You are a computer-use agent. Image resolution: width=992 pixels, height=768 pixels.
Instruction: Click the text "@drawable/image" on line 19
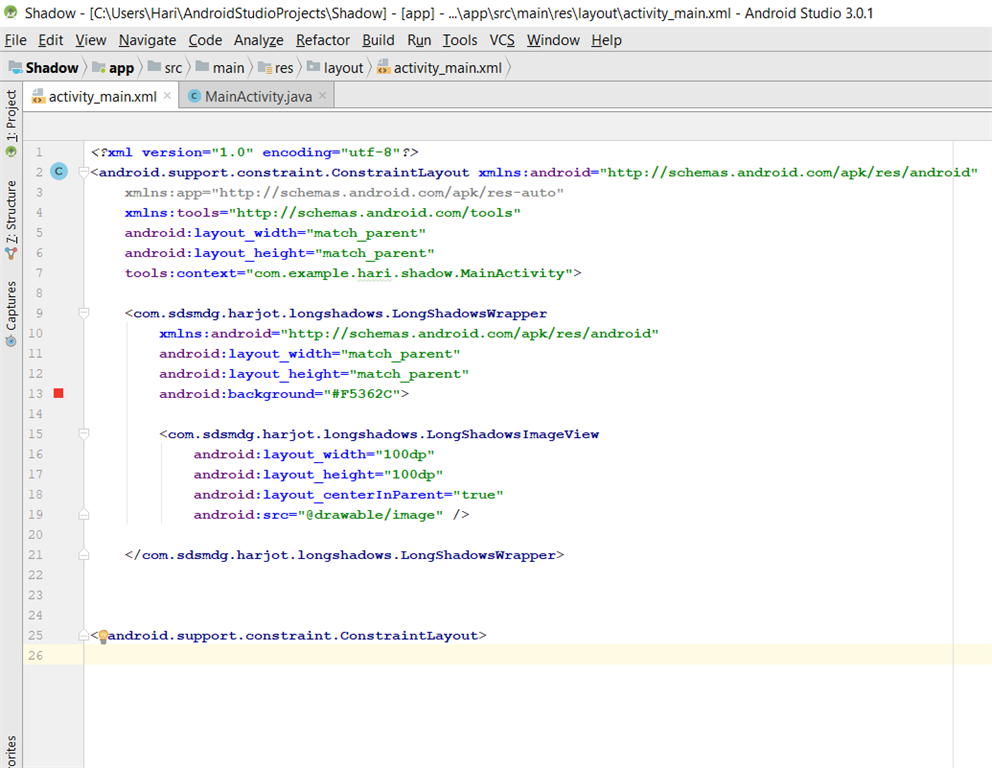[x=370, y=514]
